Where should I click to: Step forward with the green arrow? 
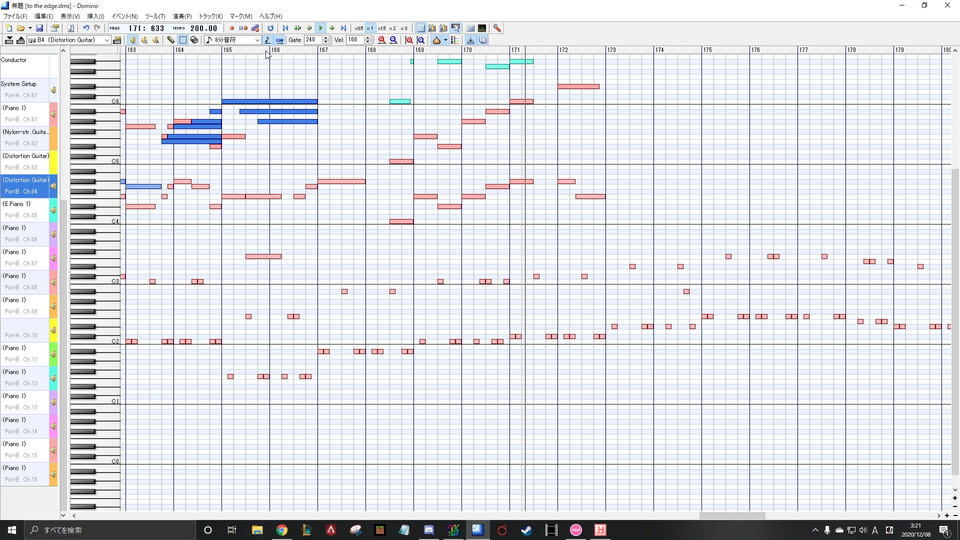coord(332,28)
